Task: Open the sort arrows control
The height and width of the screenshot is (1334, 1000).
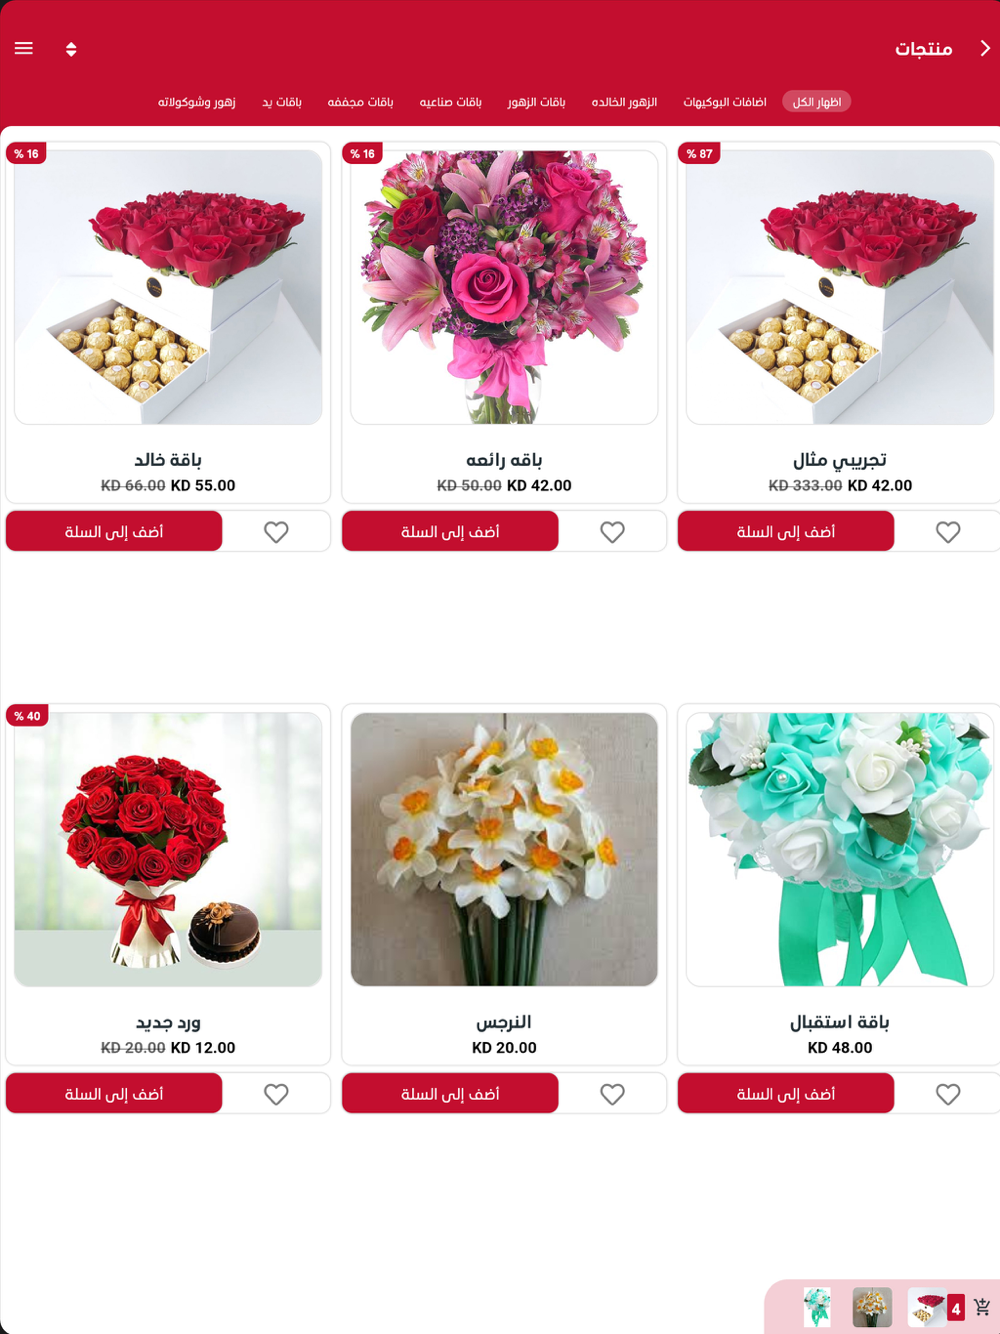Action: coord(71,49)
